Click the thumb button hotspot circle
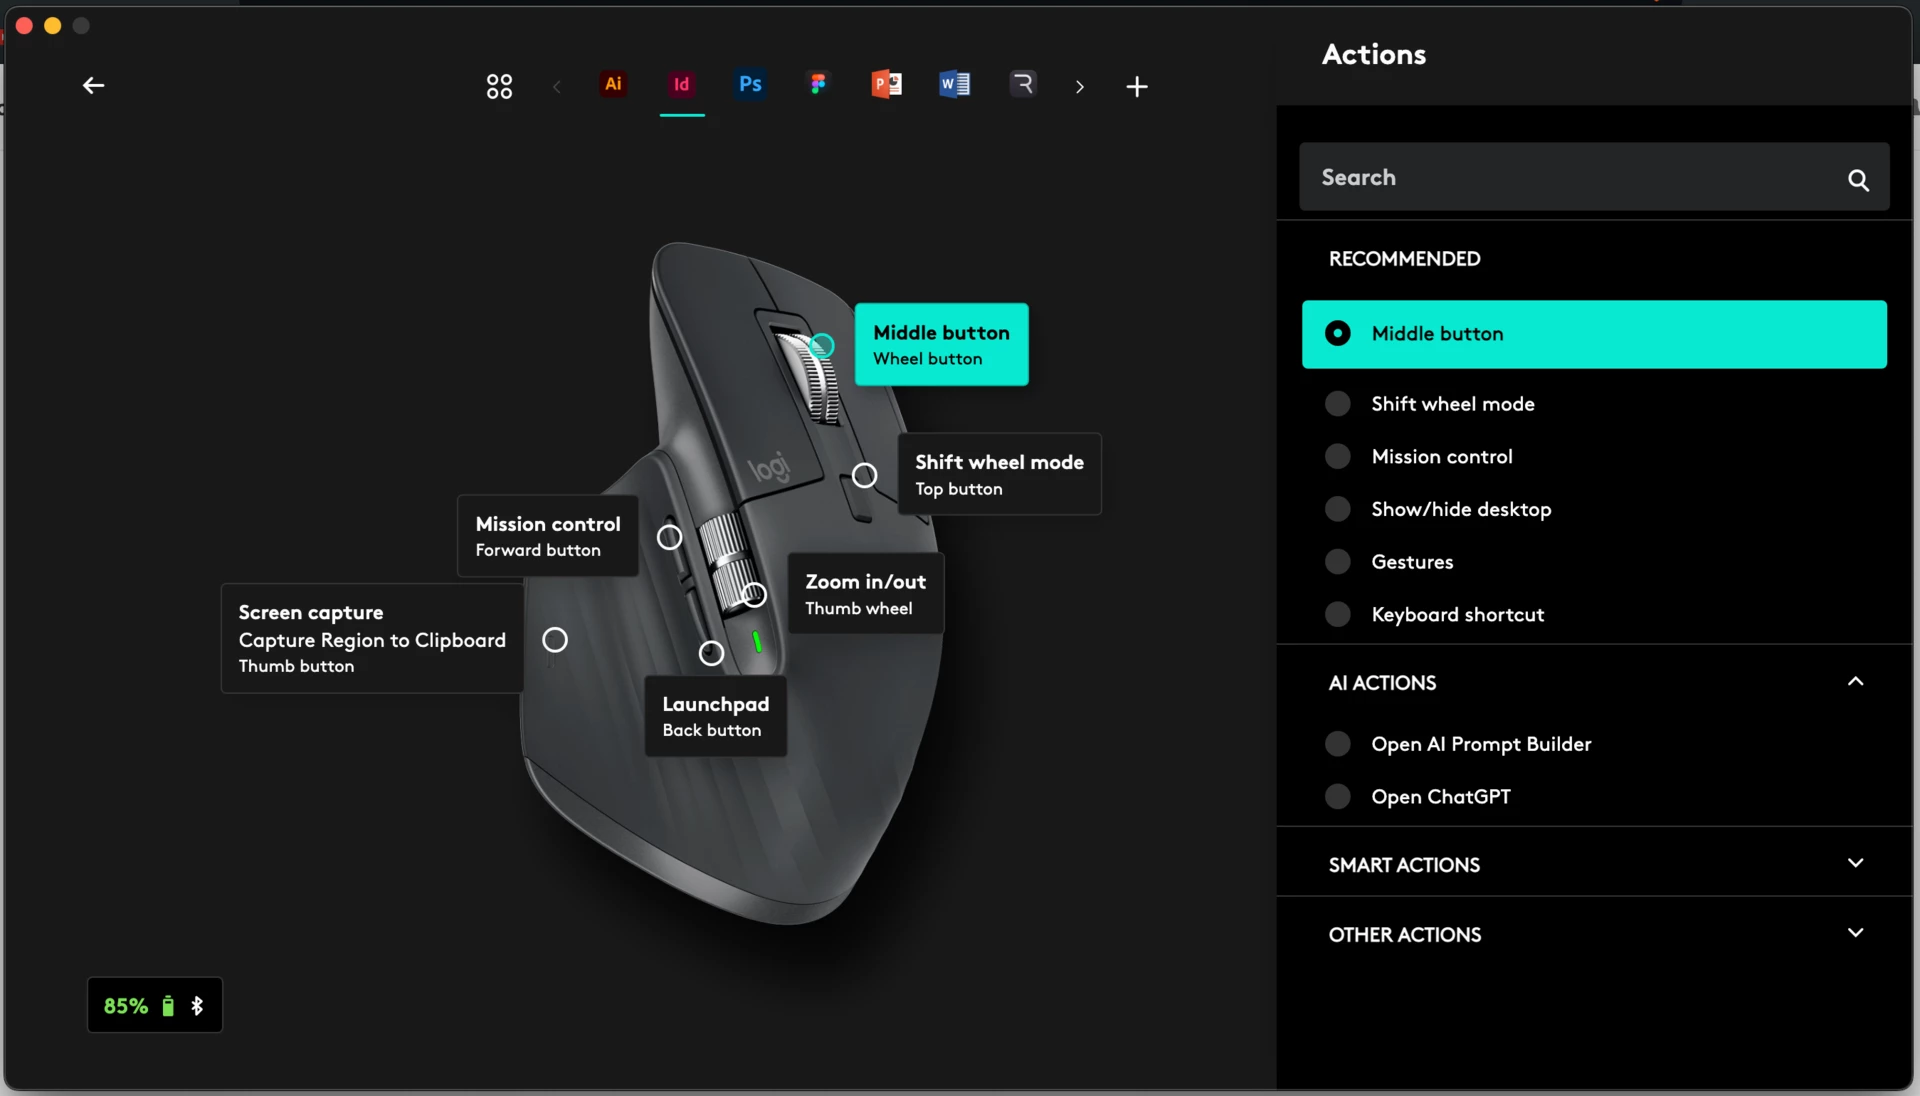 (555, 640)
